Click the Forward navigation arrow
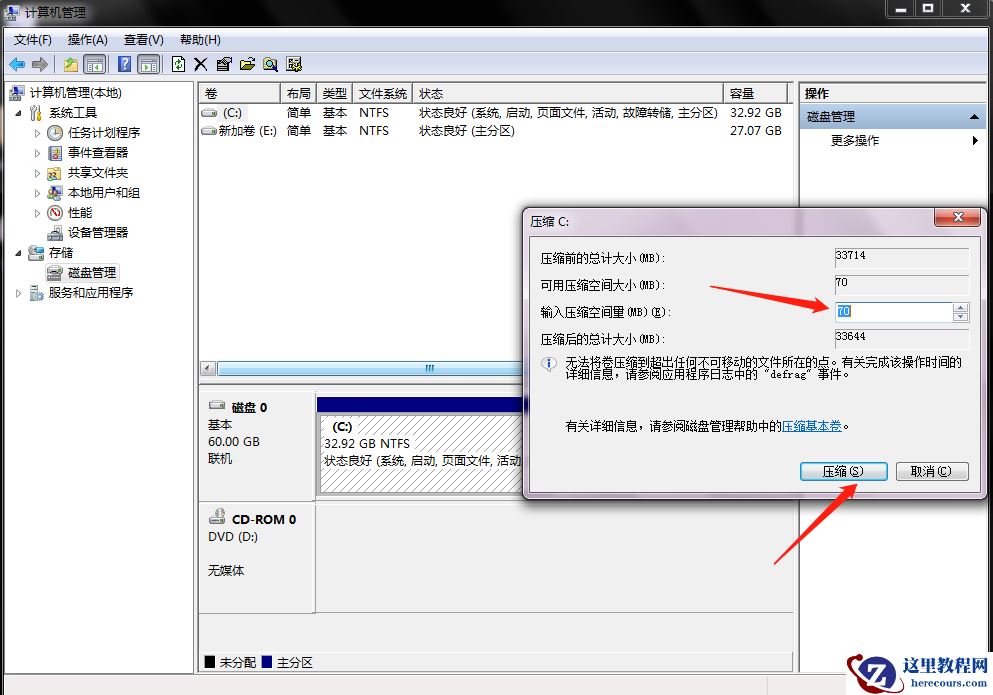The height and width of the screenshot is (695, 993). 38,63
